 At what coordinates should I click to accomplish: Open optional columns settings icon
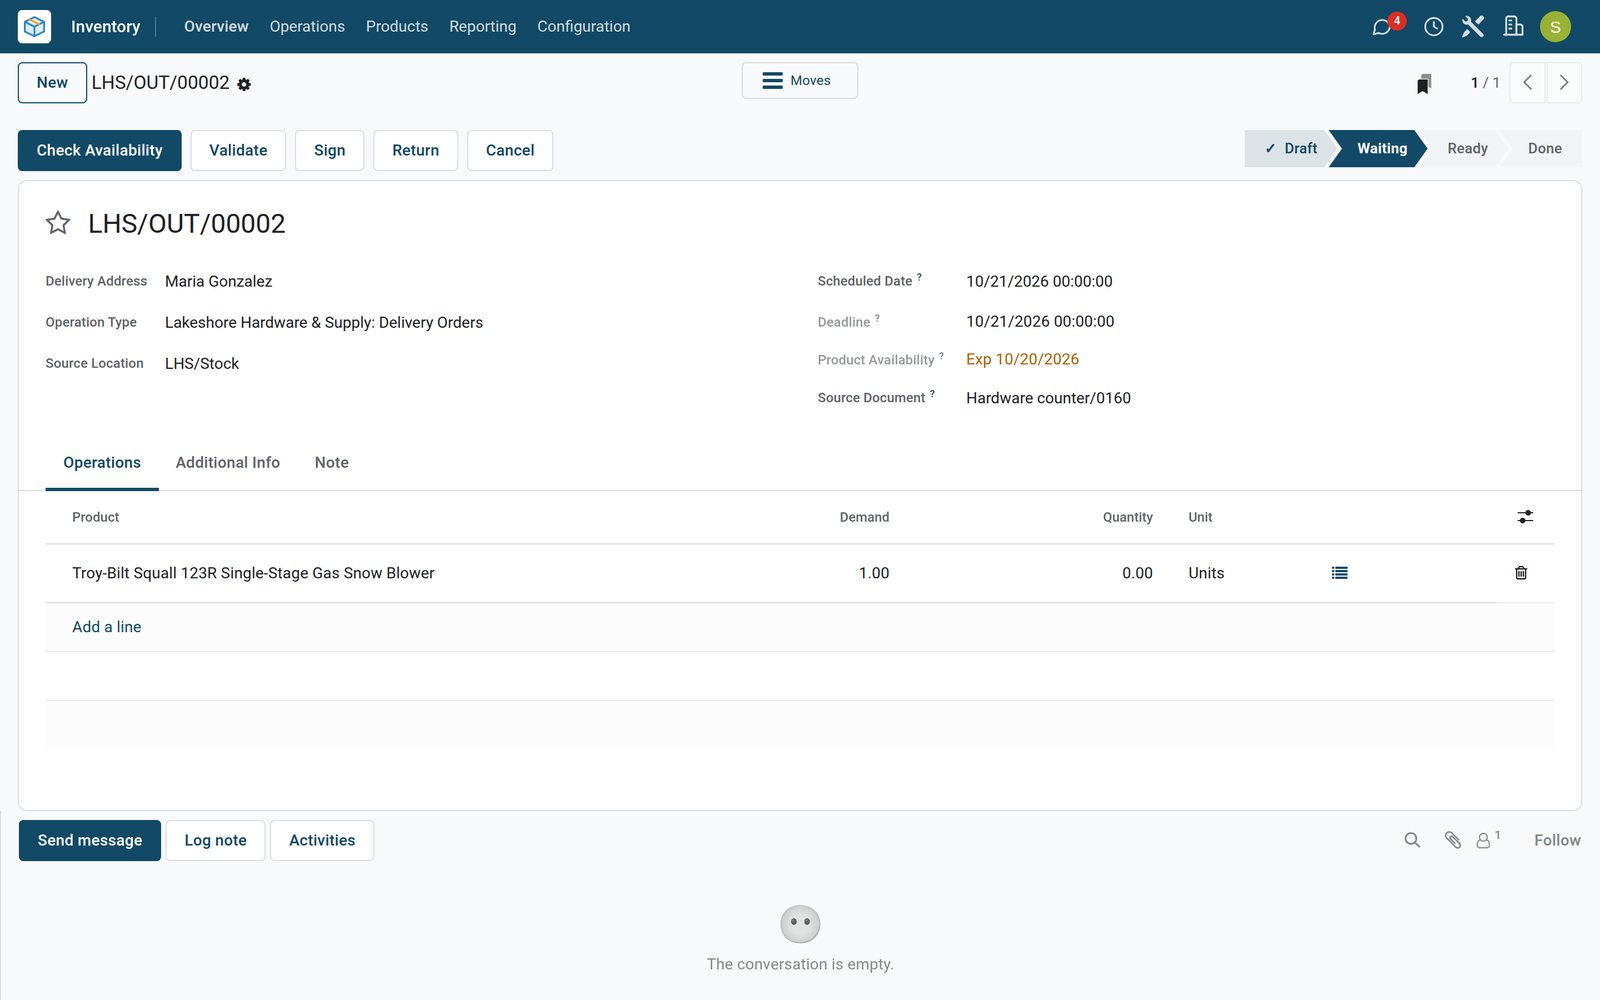[x=1525, y=517]
